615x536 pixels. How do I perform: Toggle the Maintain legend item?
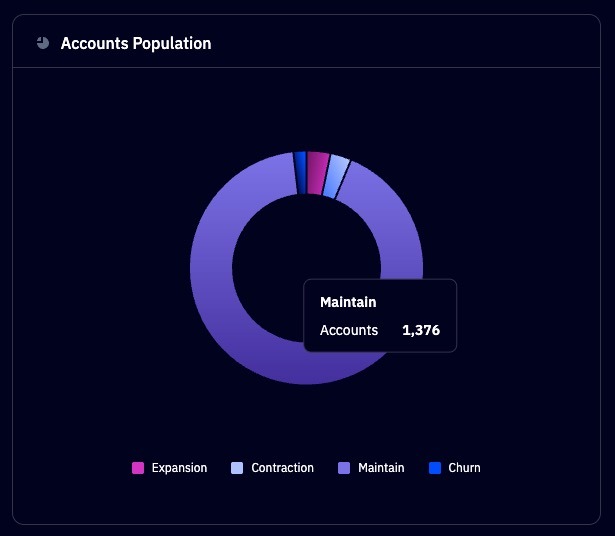pyautogui.click(x=371, y=468)
